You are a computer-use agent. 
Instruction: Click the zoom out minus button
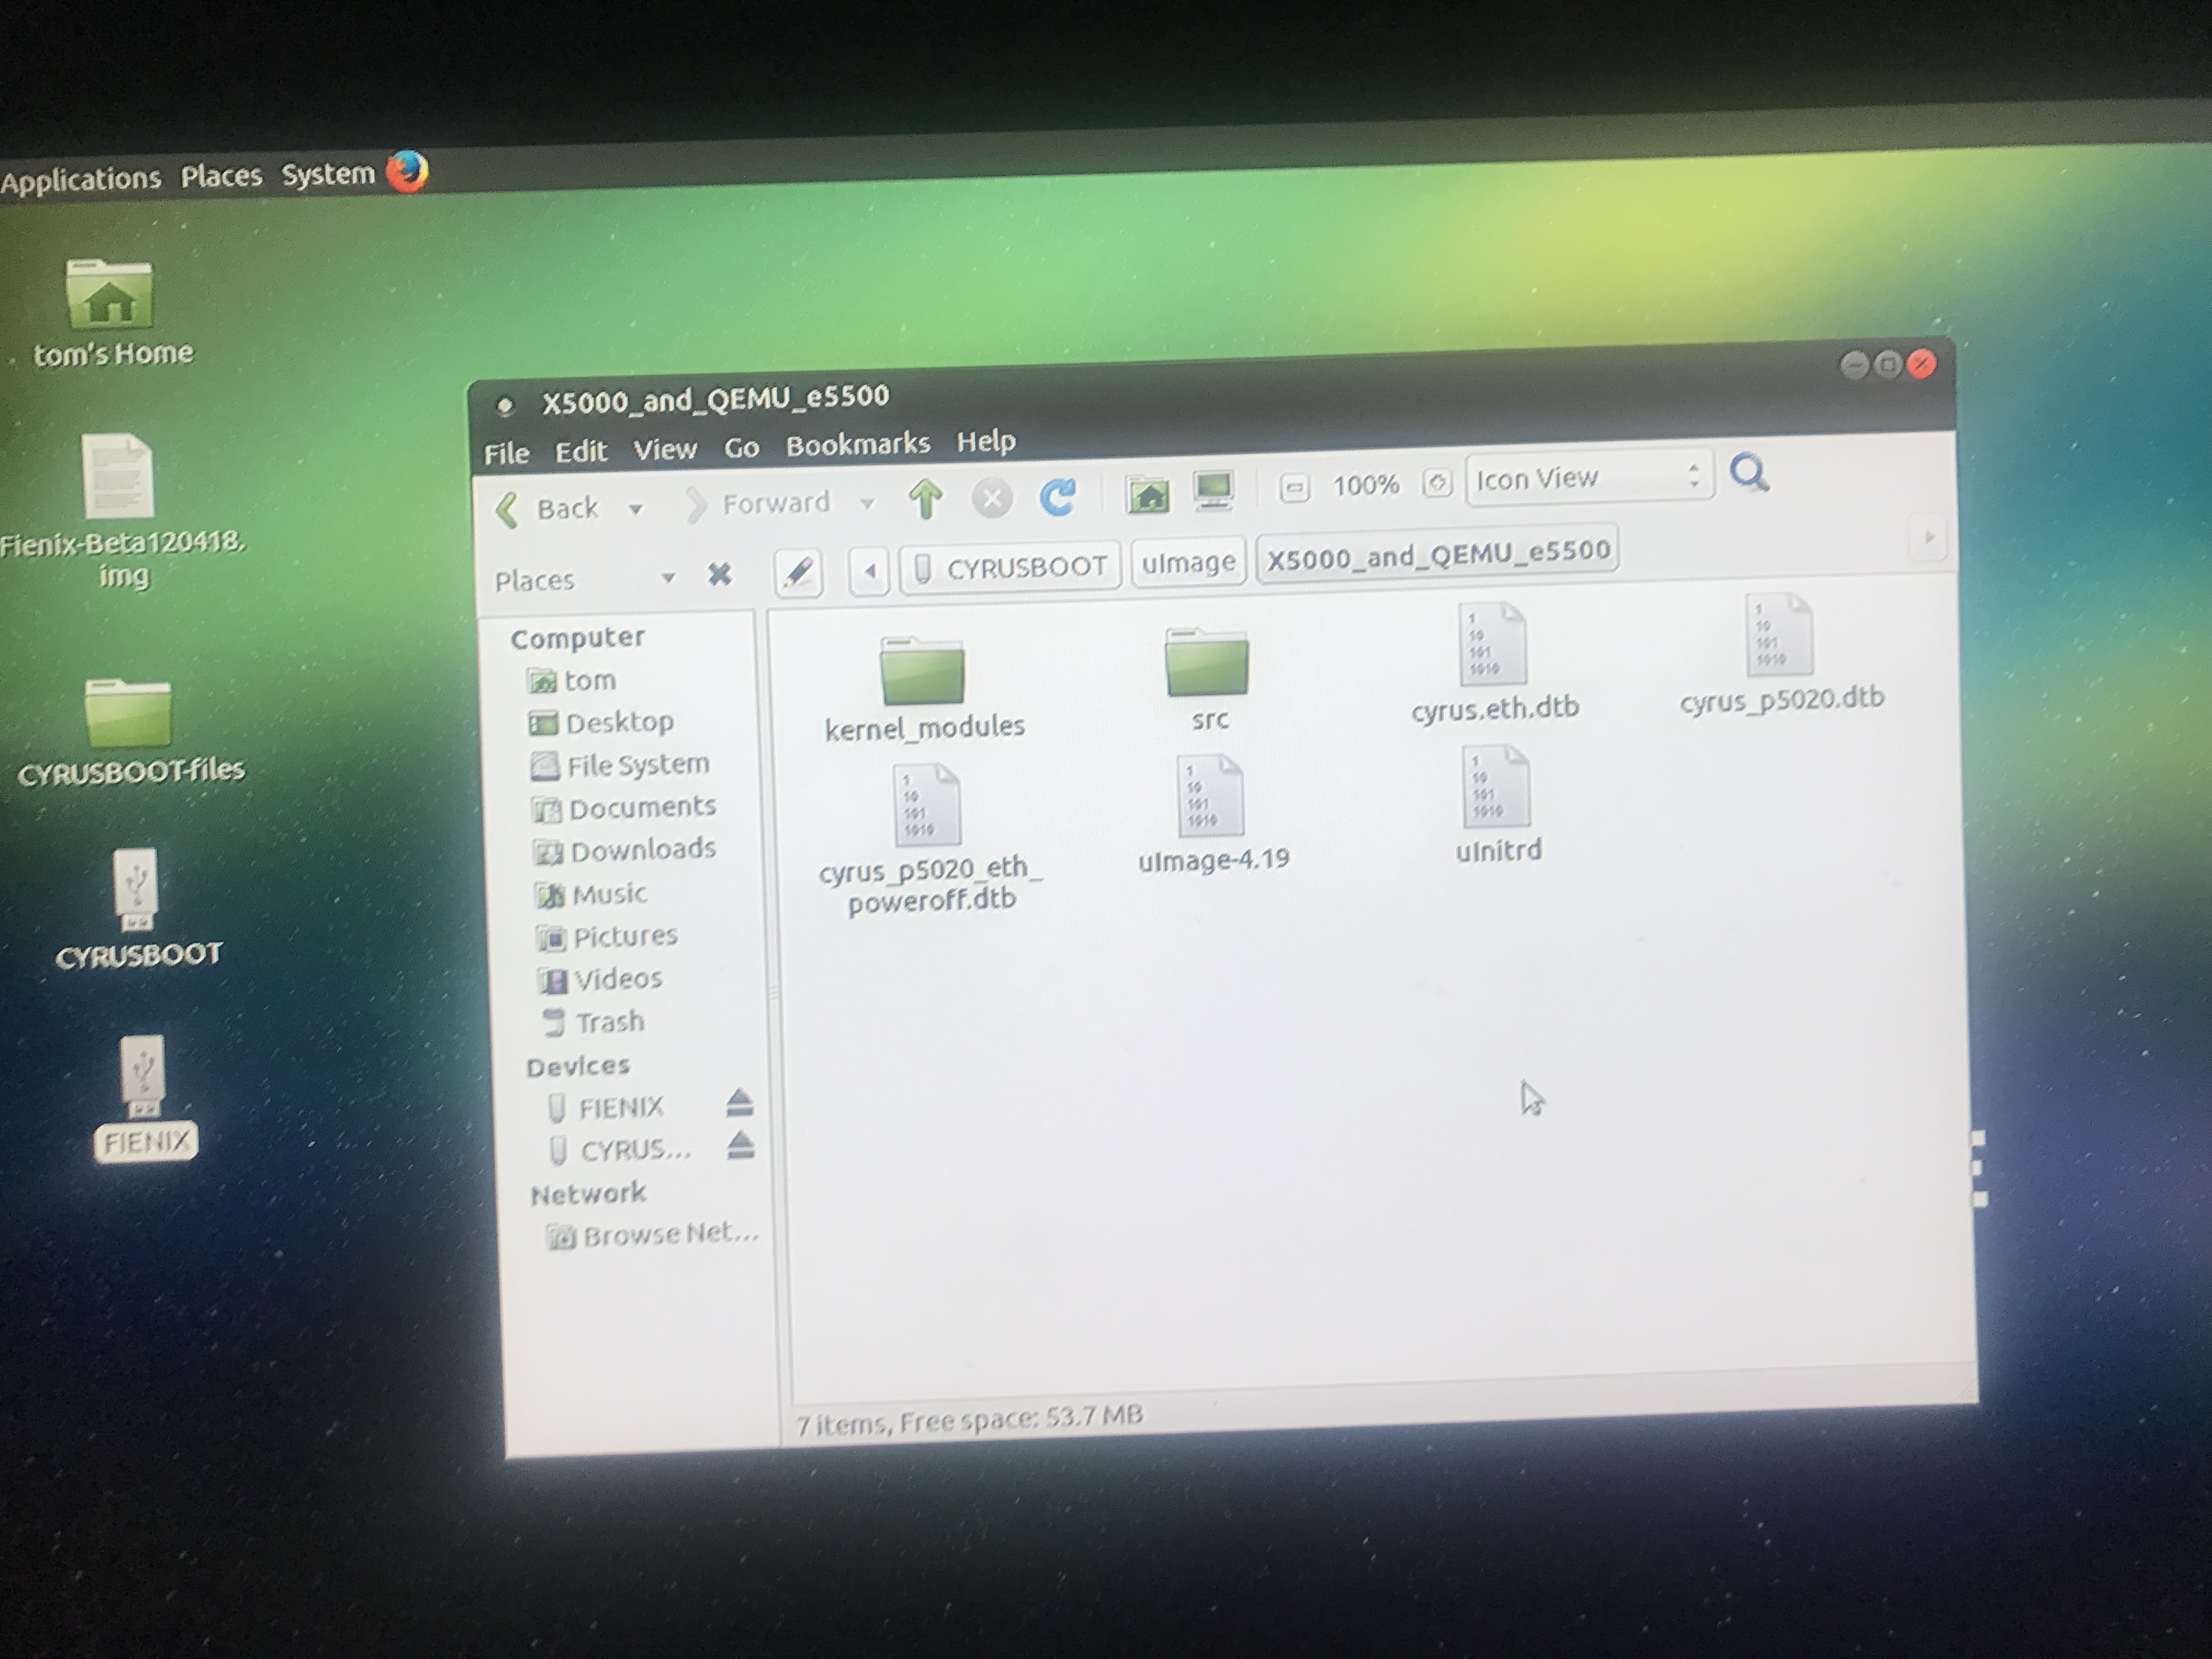(1294, 488)
